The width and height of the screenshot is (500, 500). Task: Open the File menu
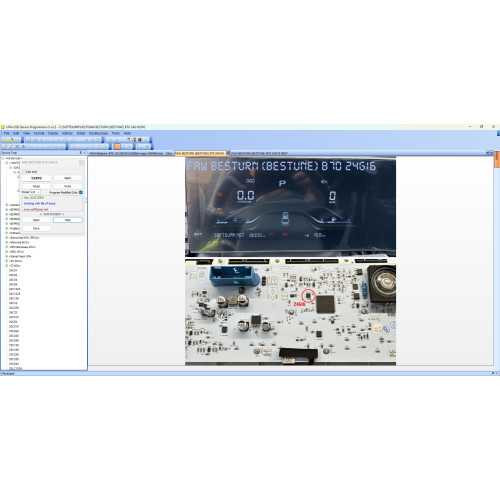6,133
